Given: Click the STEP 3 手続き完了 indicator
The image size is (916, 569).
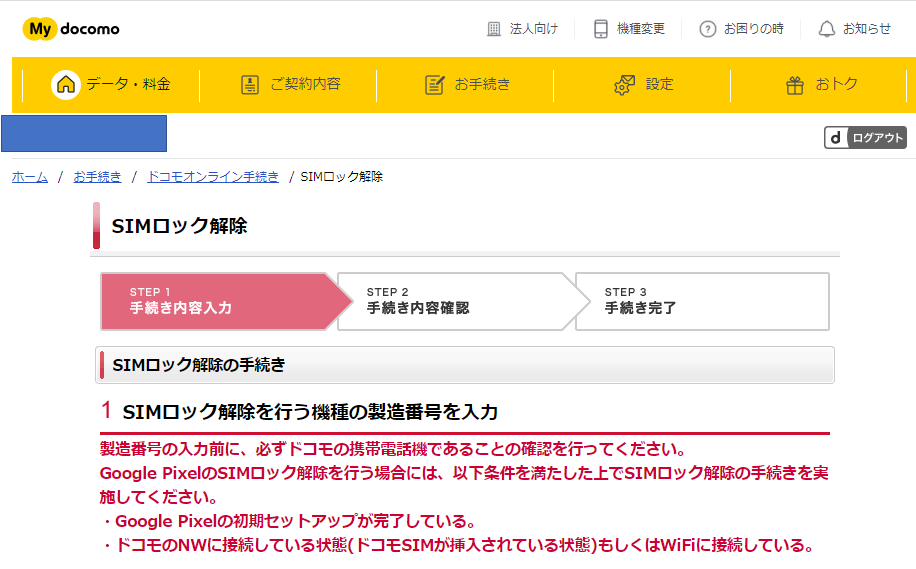Looking at the screenshot, I should coord(702,301).
